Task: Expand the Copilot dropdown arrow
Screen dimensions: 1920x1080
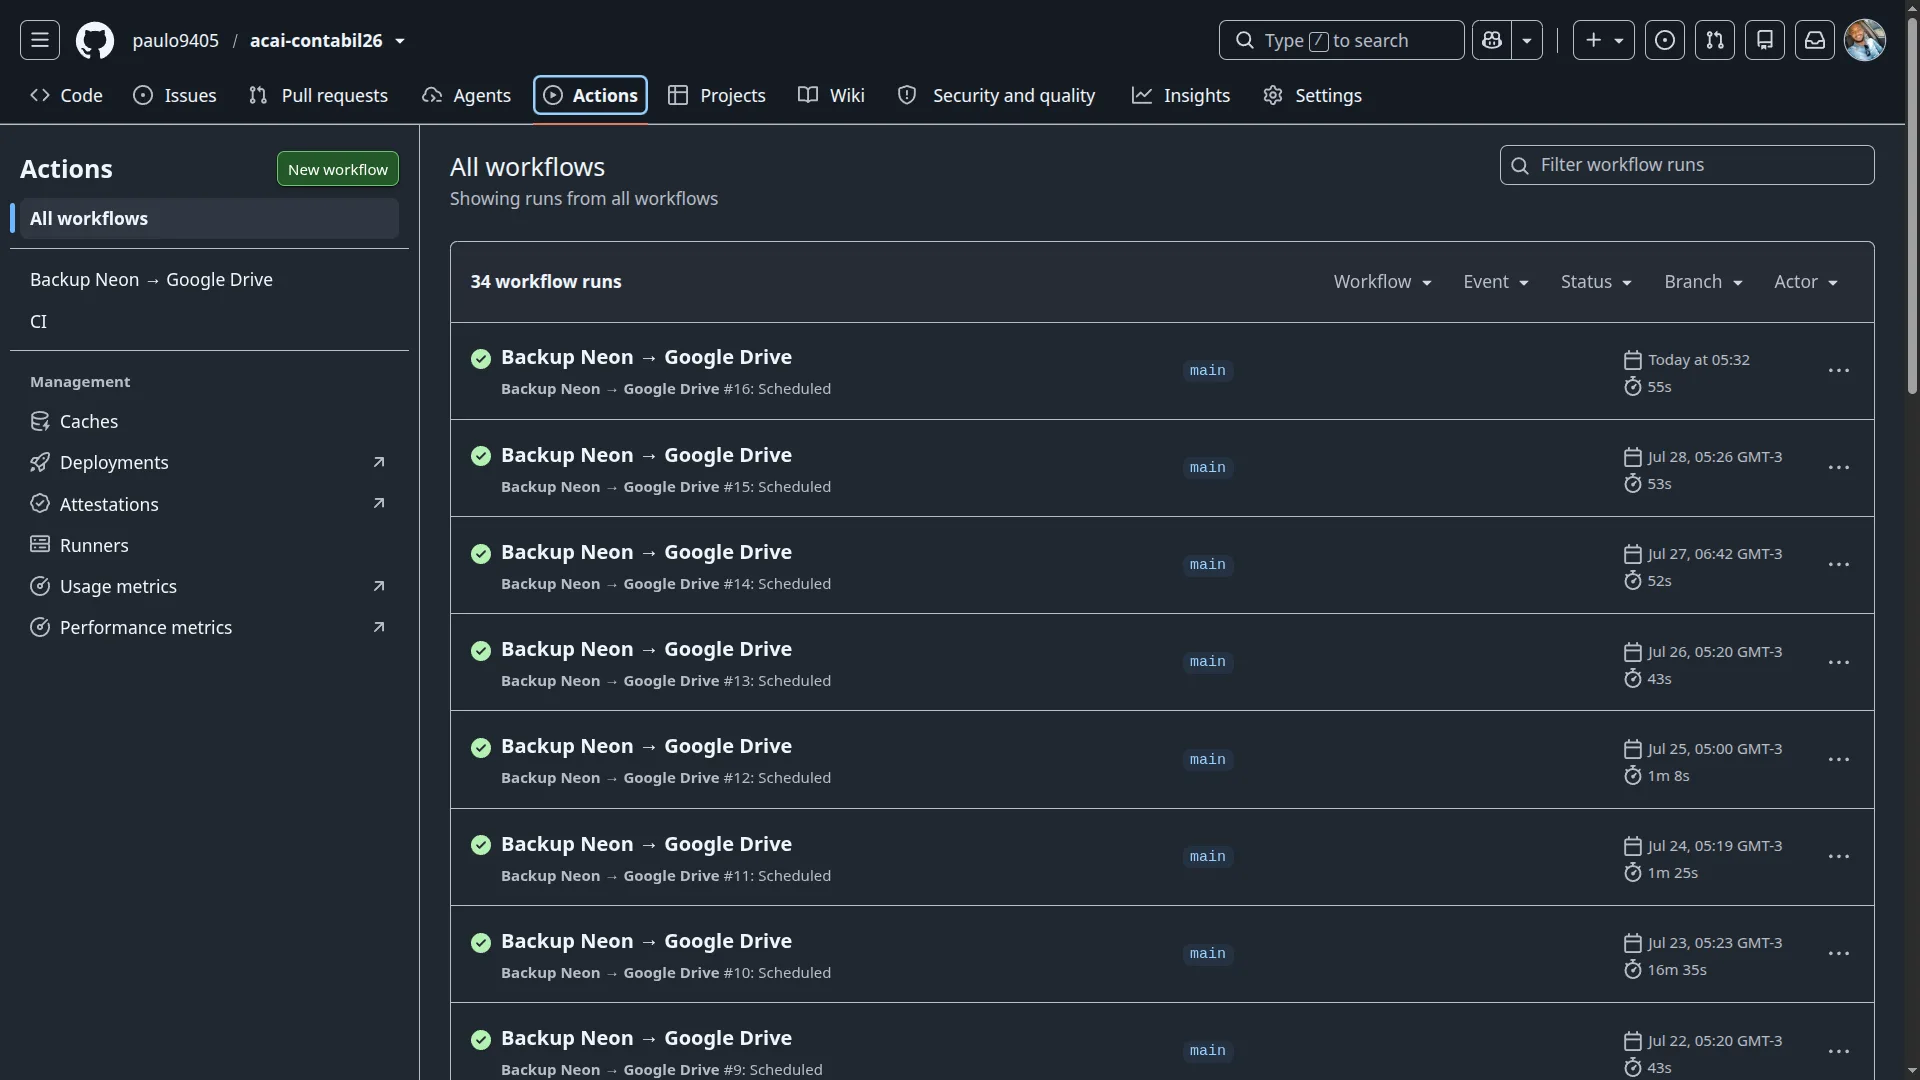Action: point(1527,40)
